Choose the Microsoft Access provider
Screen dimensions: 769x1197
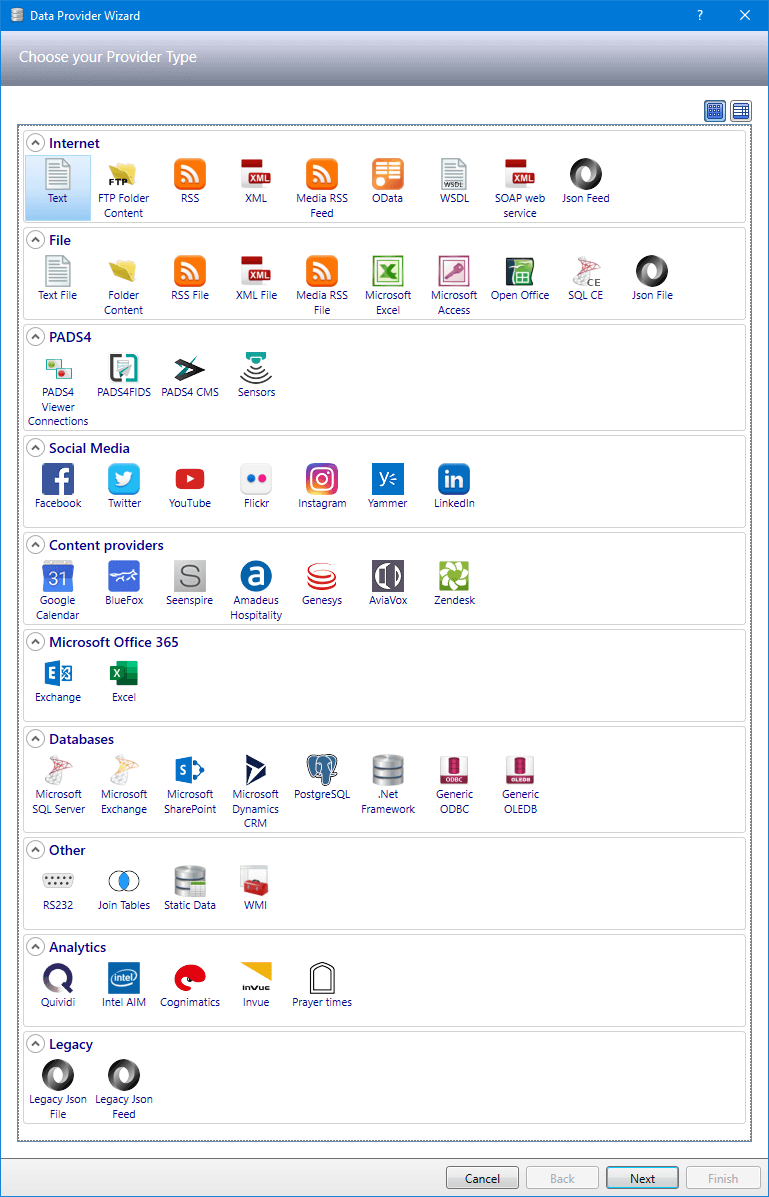[454, 285]
